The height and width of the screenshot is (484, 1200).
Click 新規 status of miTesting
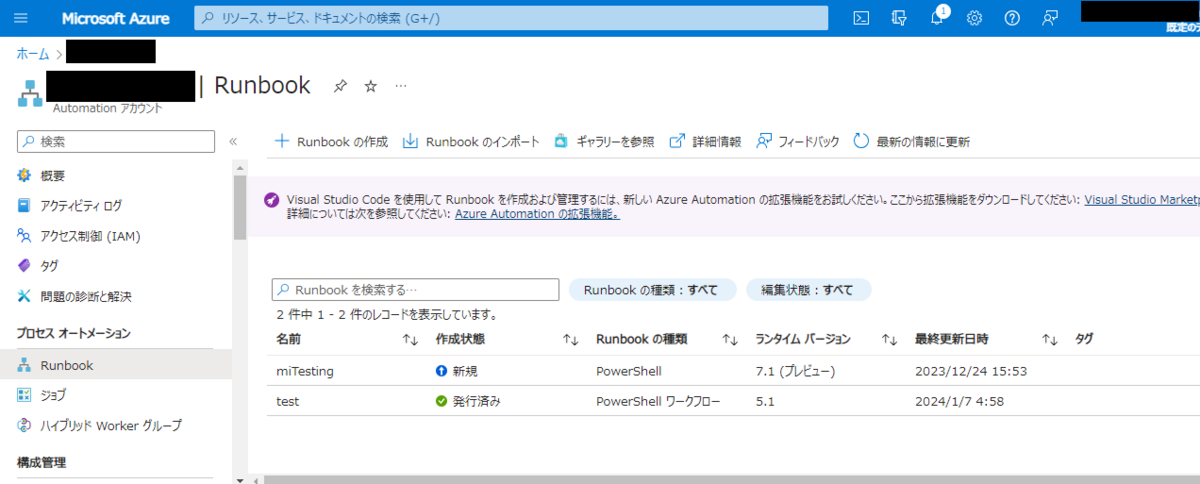tap(457, 371)
